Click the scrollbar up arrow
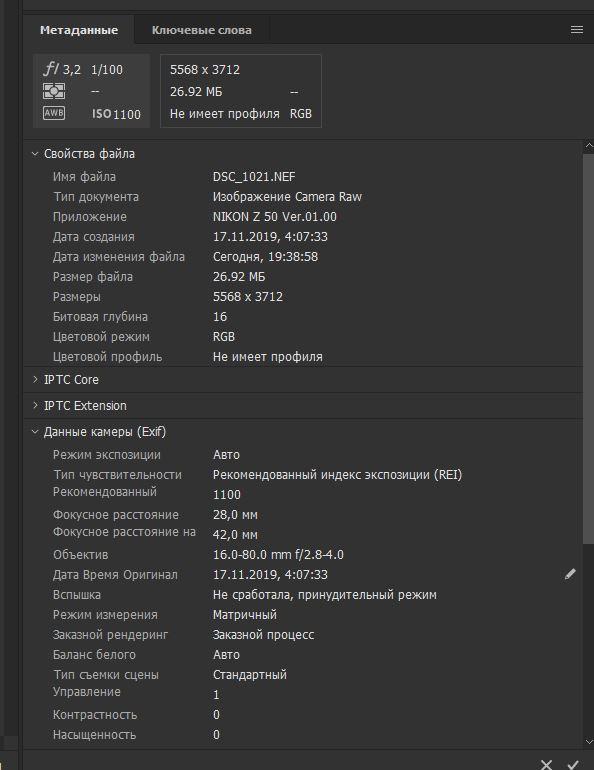The width and height of the screenshot is (594, 770). point(589,146)
